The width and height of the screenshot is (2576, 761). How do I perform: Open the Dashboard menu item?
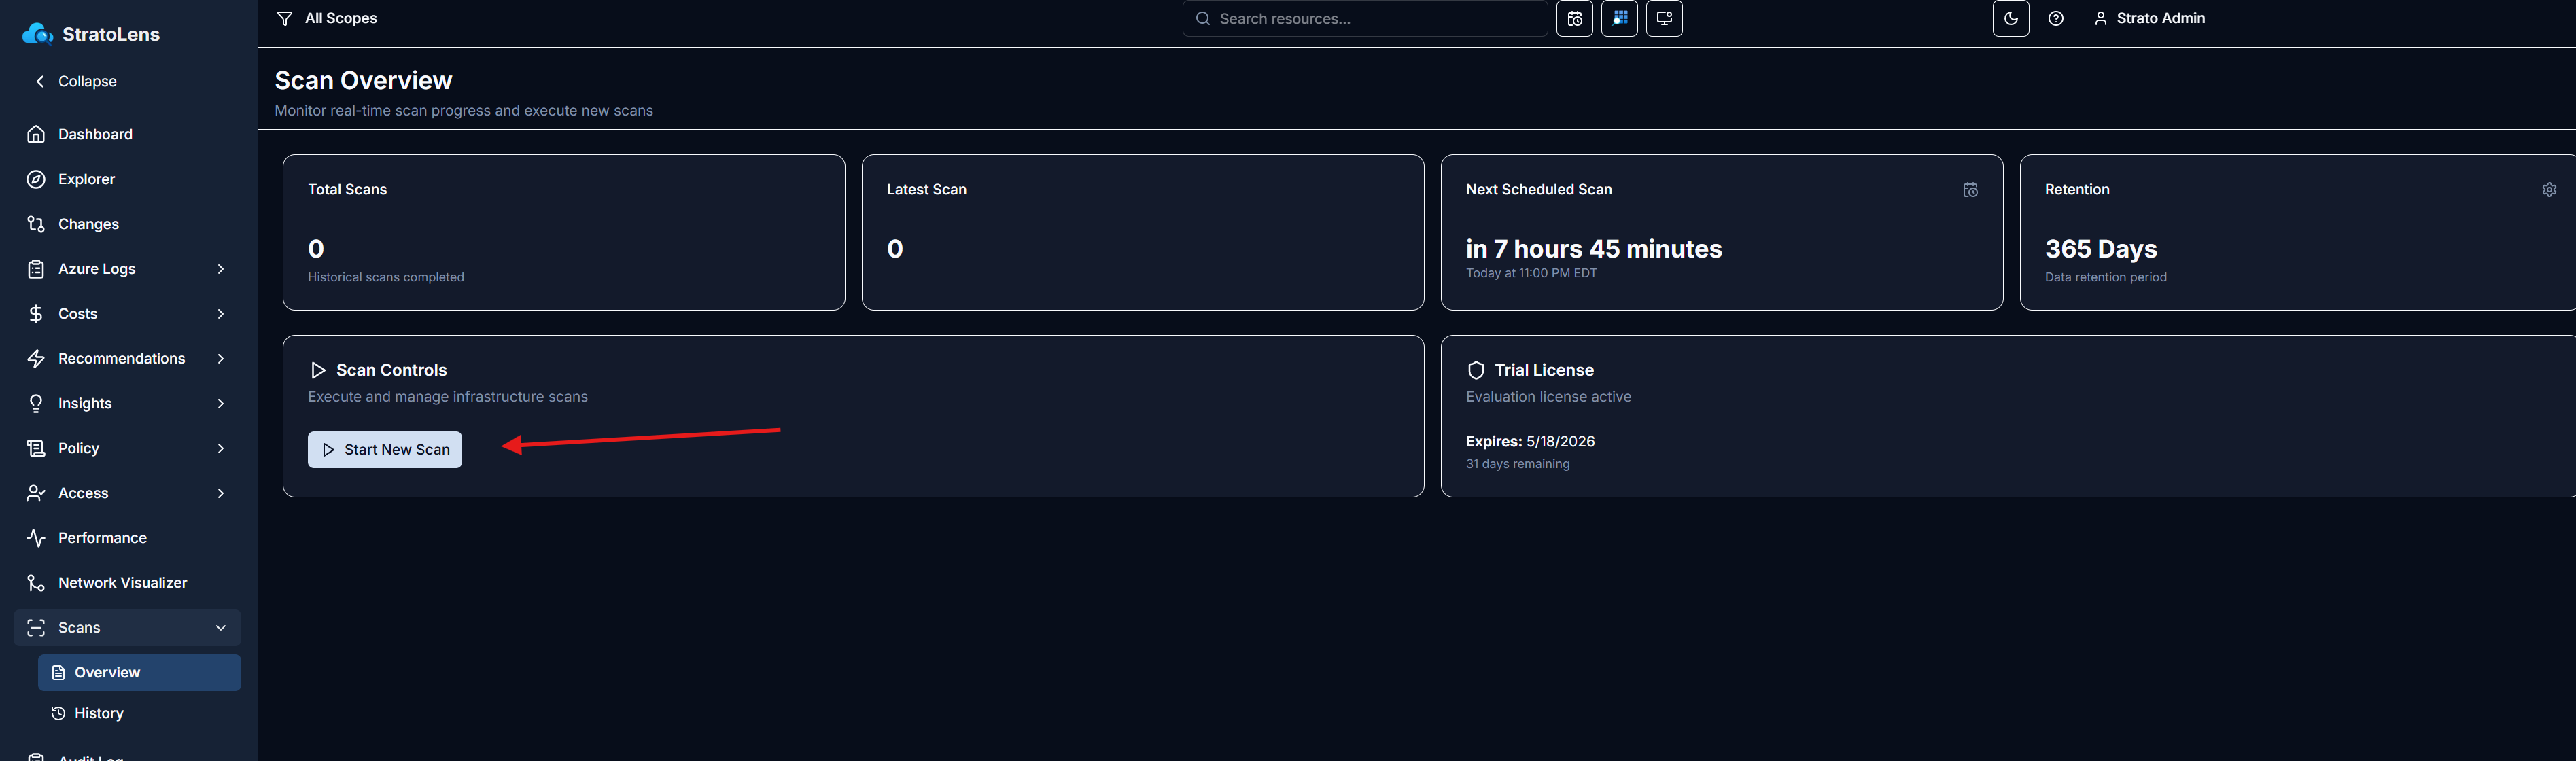[x=95, y=134]
